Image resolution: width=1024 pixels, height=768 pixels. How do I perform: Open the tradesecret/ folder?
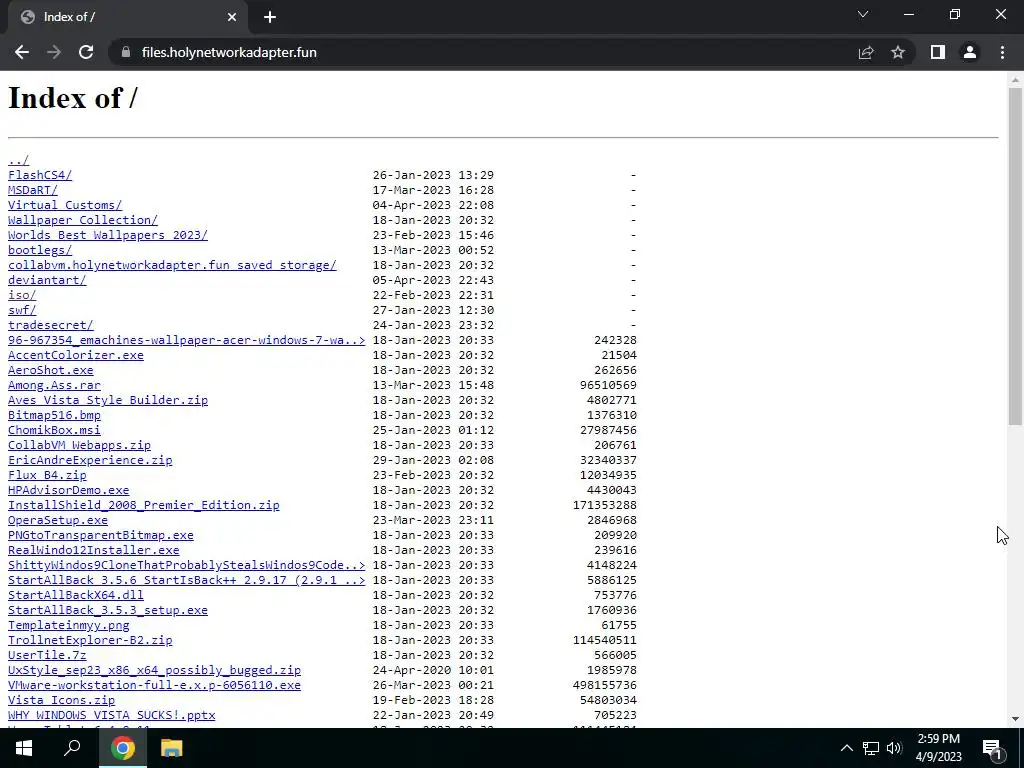pyautogui.click(x=51, y=325)
